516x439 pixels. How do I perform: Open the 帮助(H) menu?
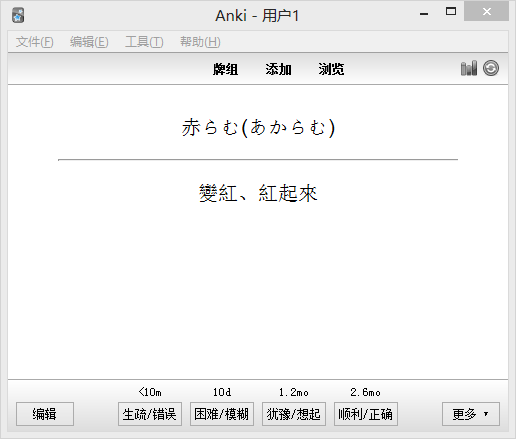pyautogui.click(x=200, y=42)
